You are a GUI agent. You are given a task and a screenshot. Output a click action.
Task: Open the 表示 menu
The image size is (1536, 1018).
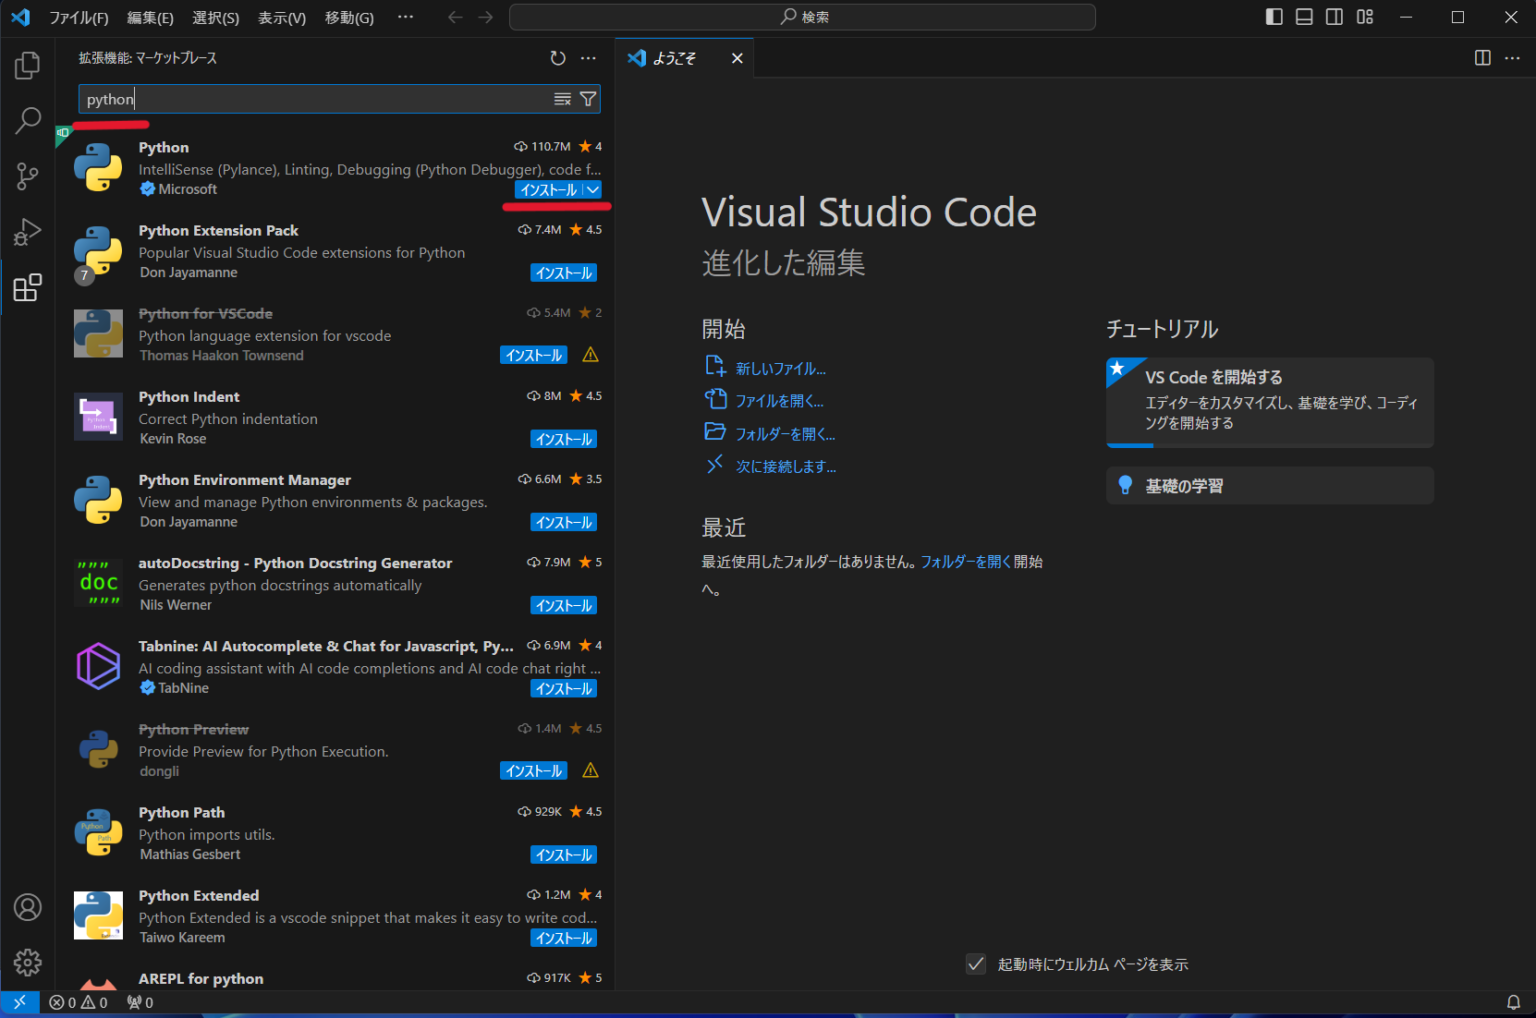[x=281, y=17]
